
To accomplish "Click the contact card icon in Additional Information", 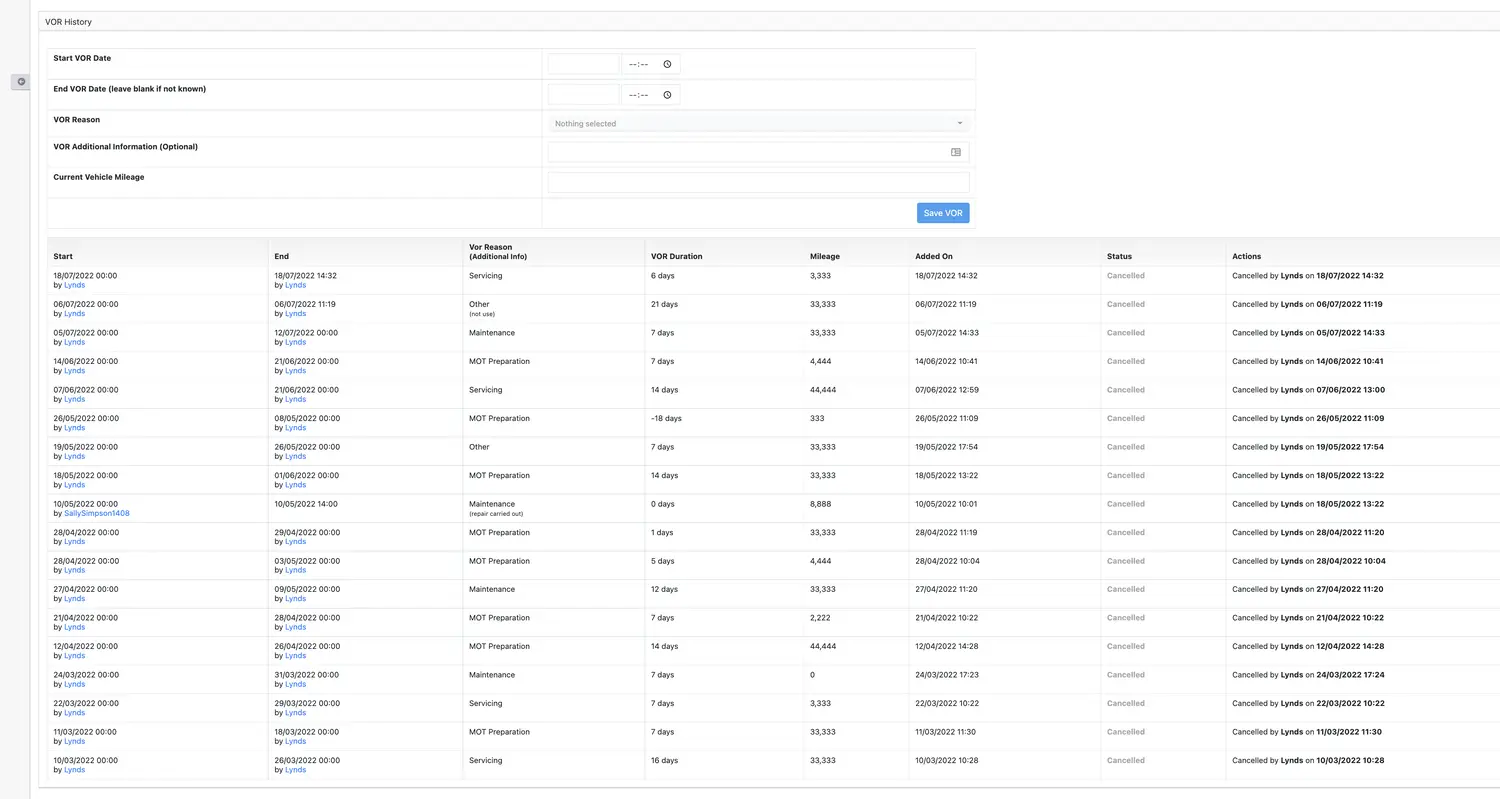I will (x=956, y=153).
